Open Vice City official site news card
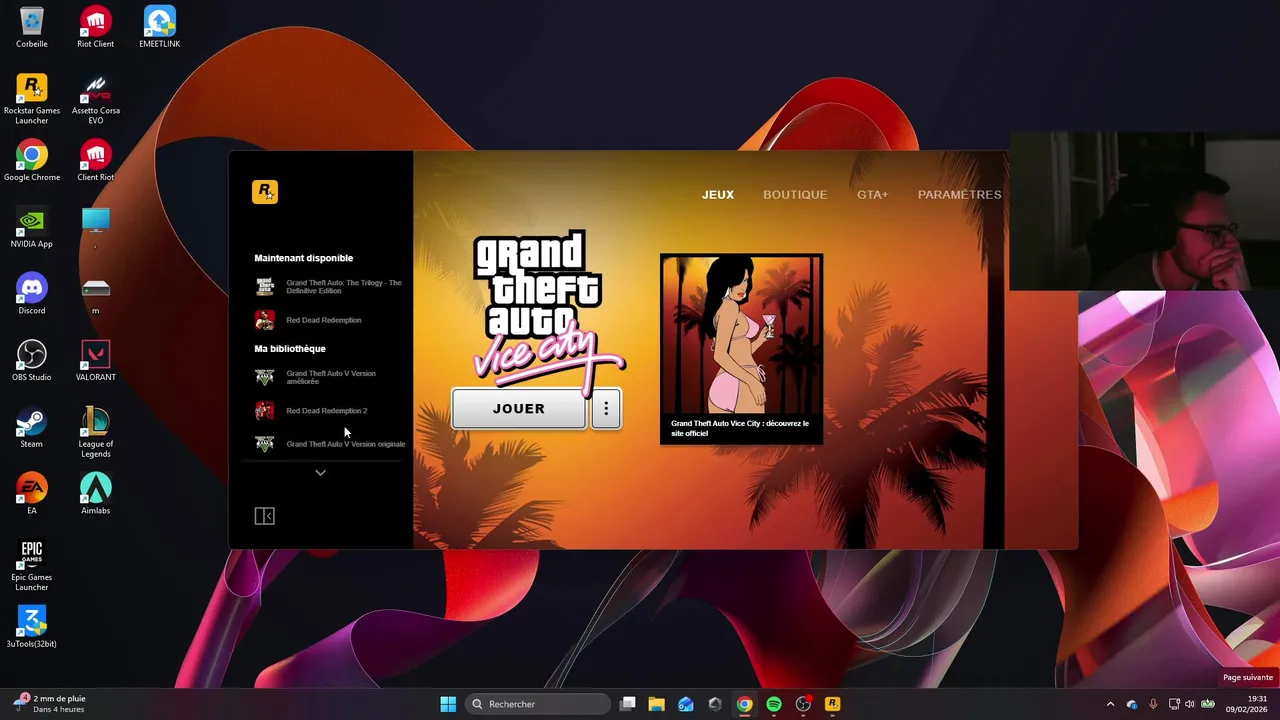 click(x=741, y=348)
